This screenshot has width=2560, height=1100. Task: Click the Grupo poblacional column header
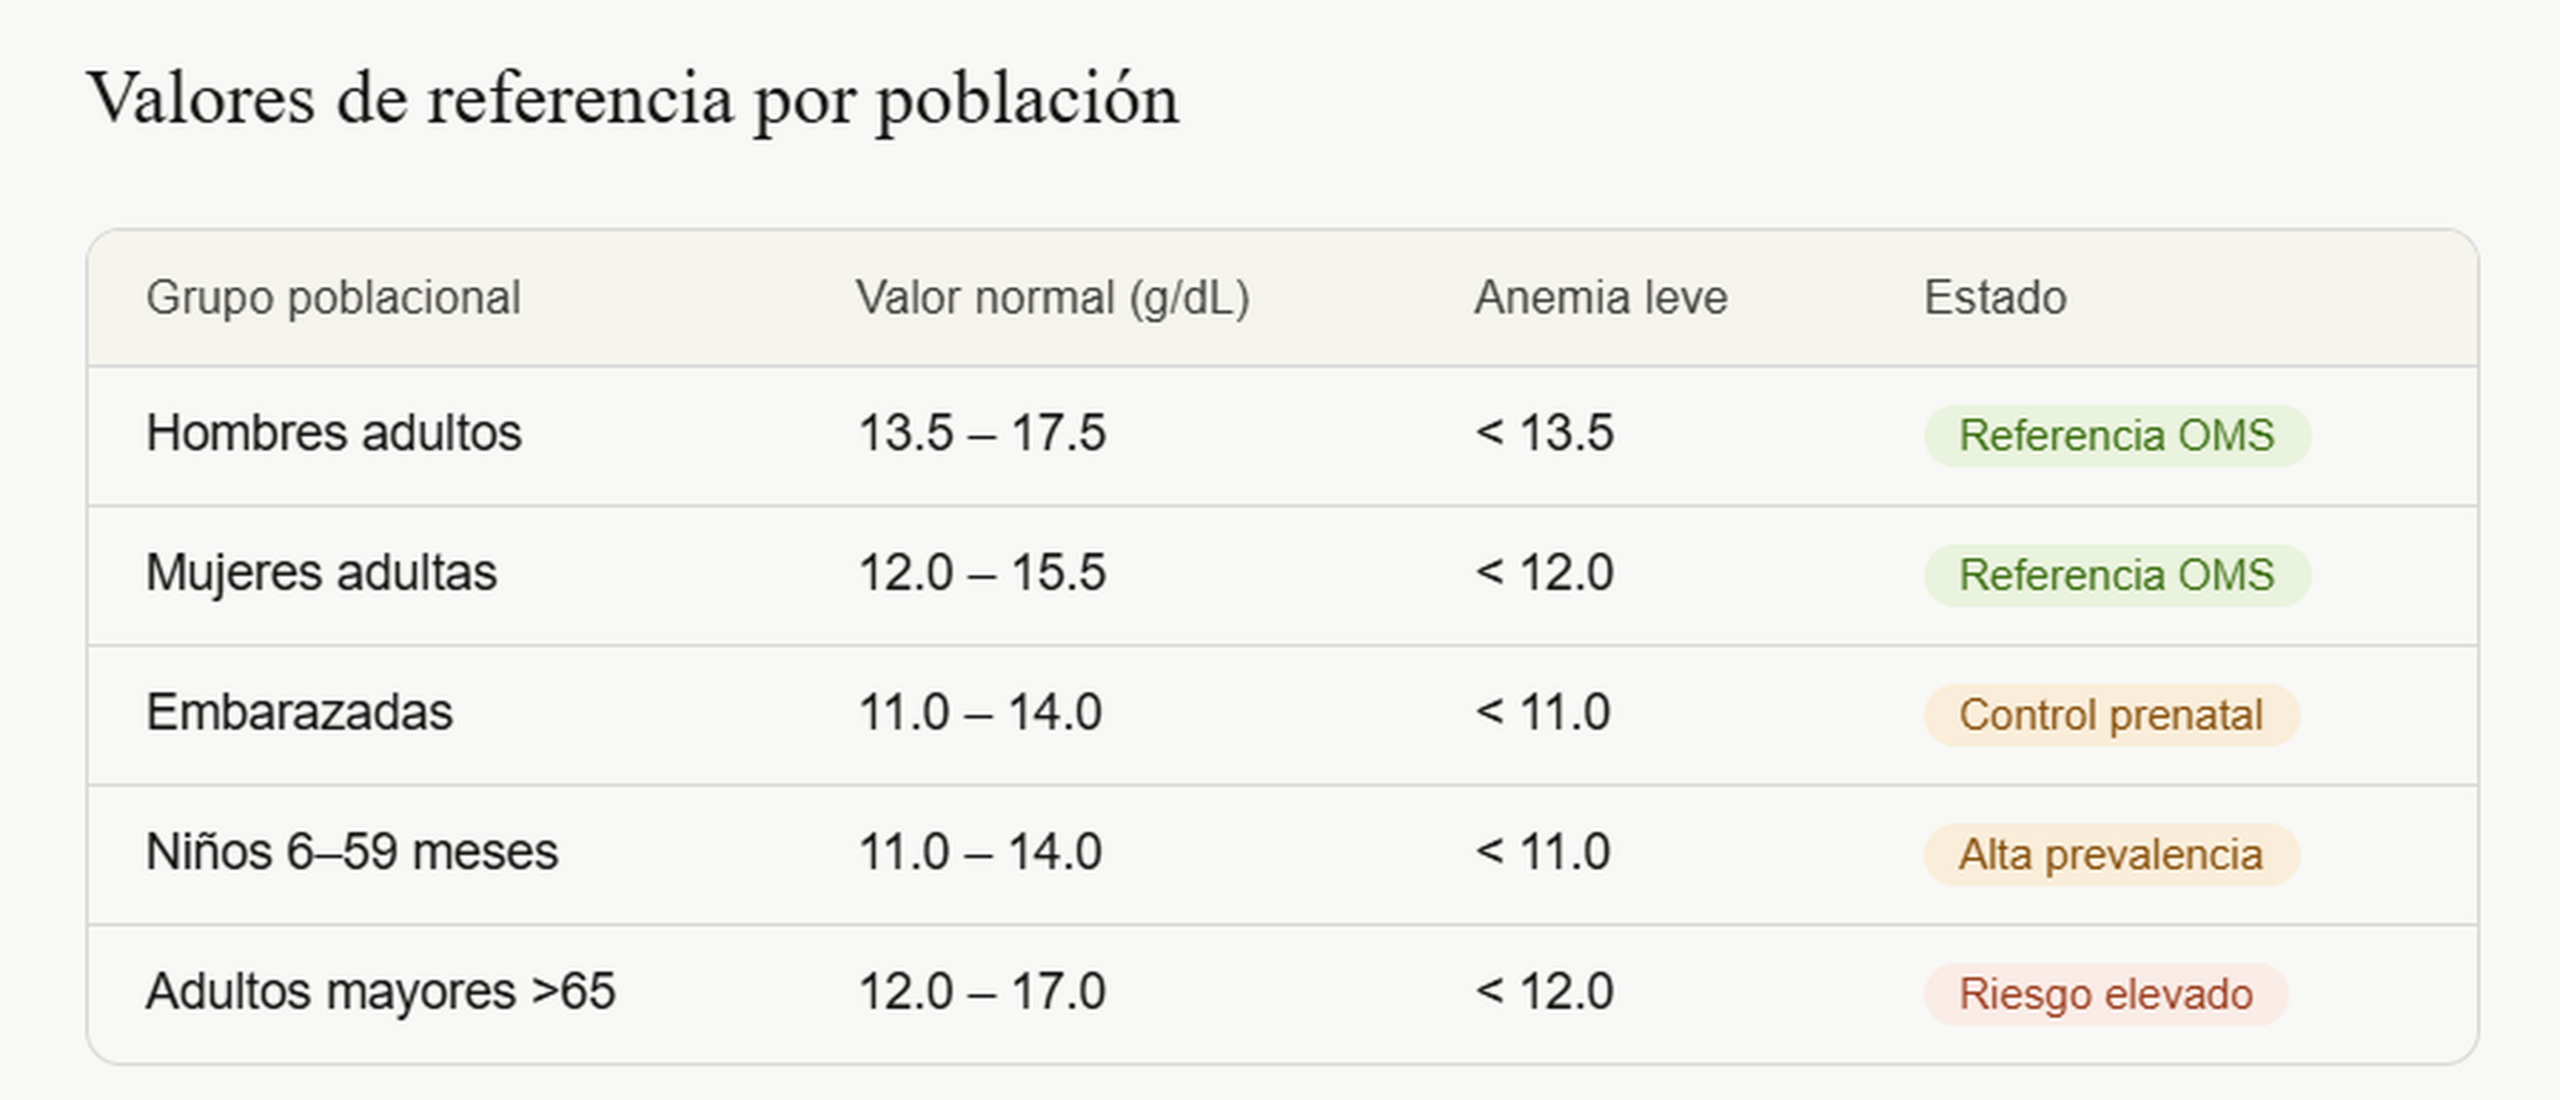tap(333, 298)
